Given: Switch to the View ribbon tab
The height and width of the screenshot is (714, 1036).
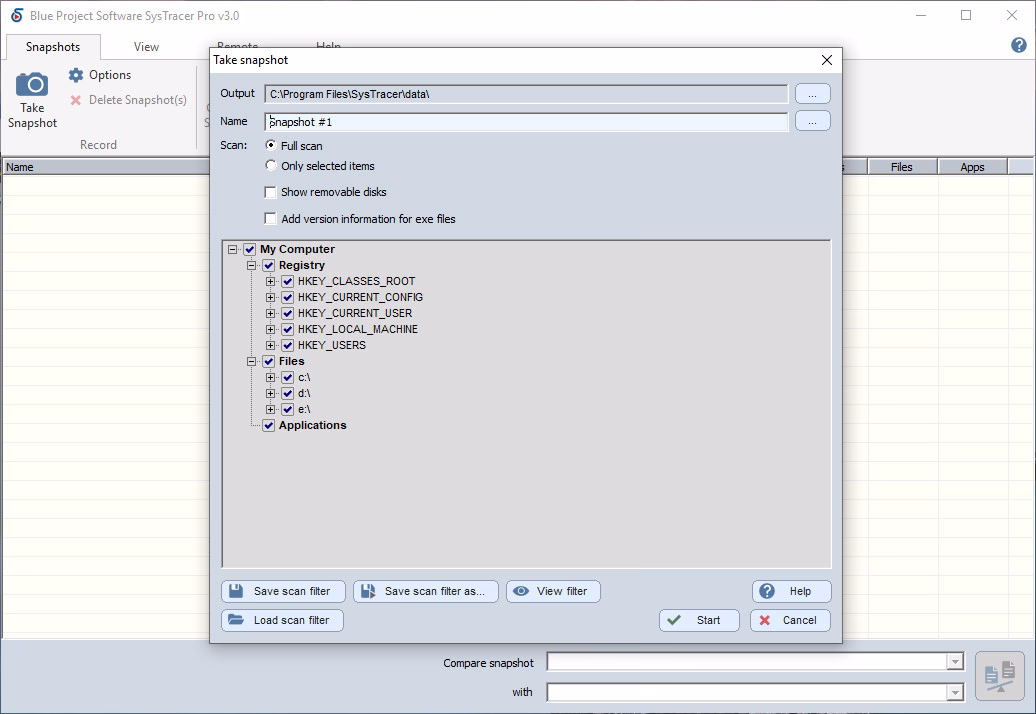Looking at the screenshot, I should click(x=146, y=47).
